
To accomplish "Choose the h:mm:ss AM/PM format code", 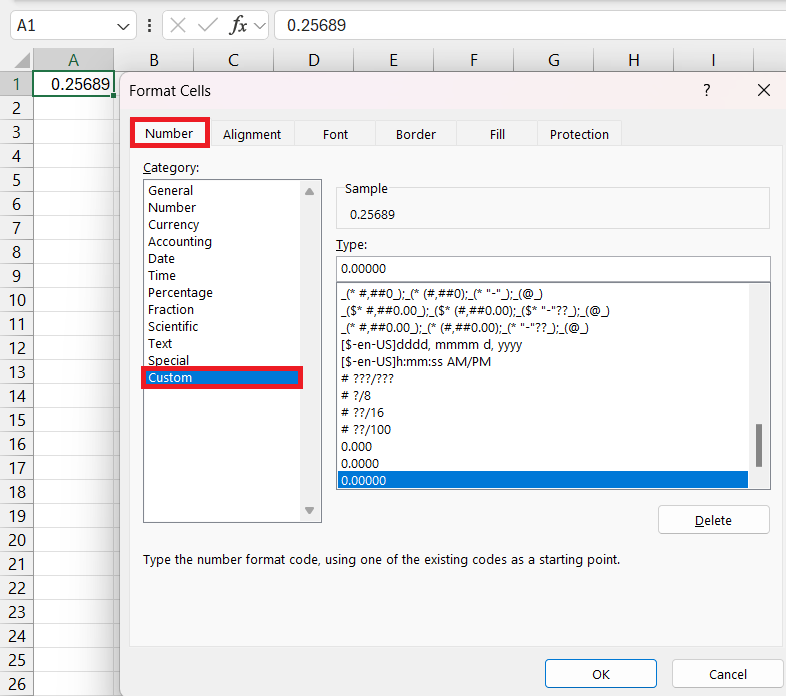I will (543, 362).
